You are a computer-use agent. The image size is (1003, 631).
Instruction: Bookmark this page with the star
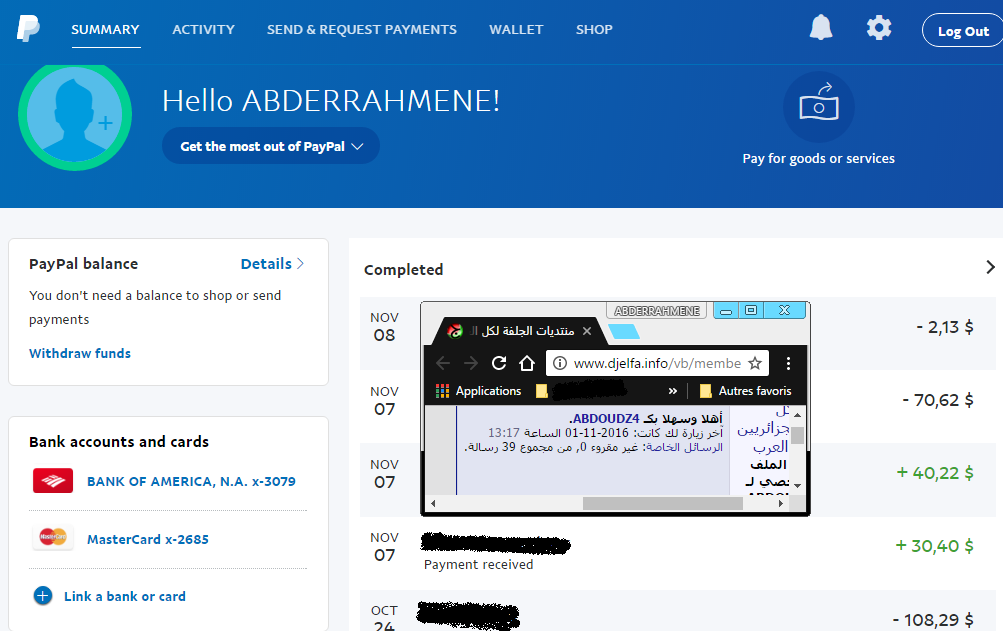tap(755, 363)
